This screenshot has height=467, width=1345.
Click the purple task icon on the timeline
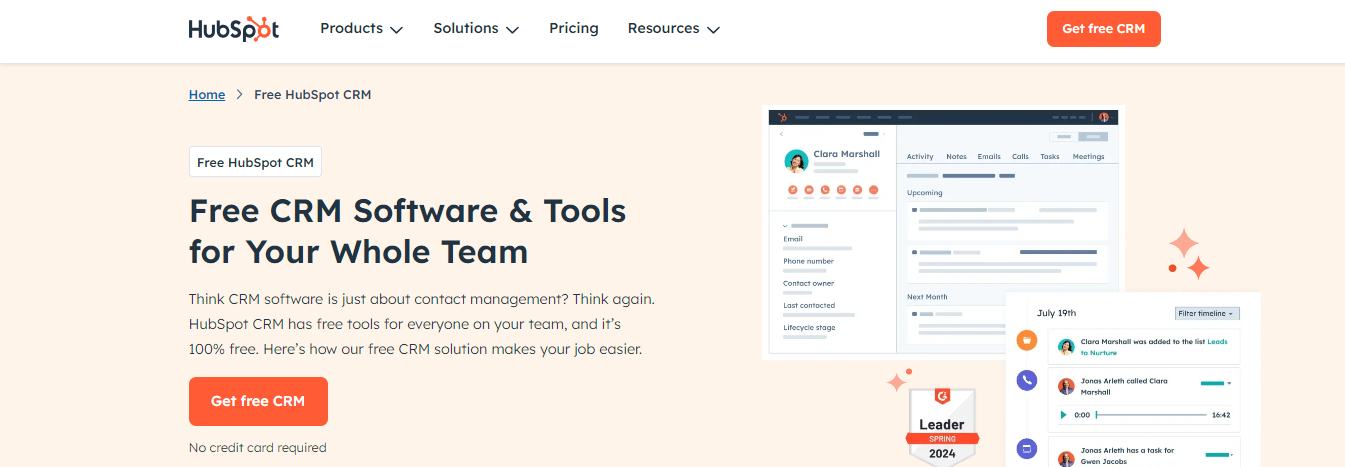click(1026, 448)
